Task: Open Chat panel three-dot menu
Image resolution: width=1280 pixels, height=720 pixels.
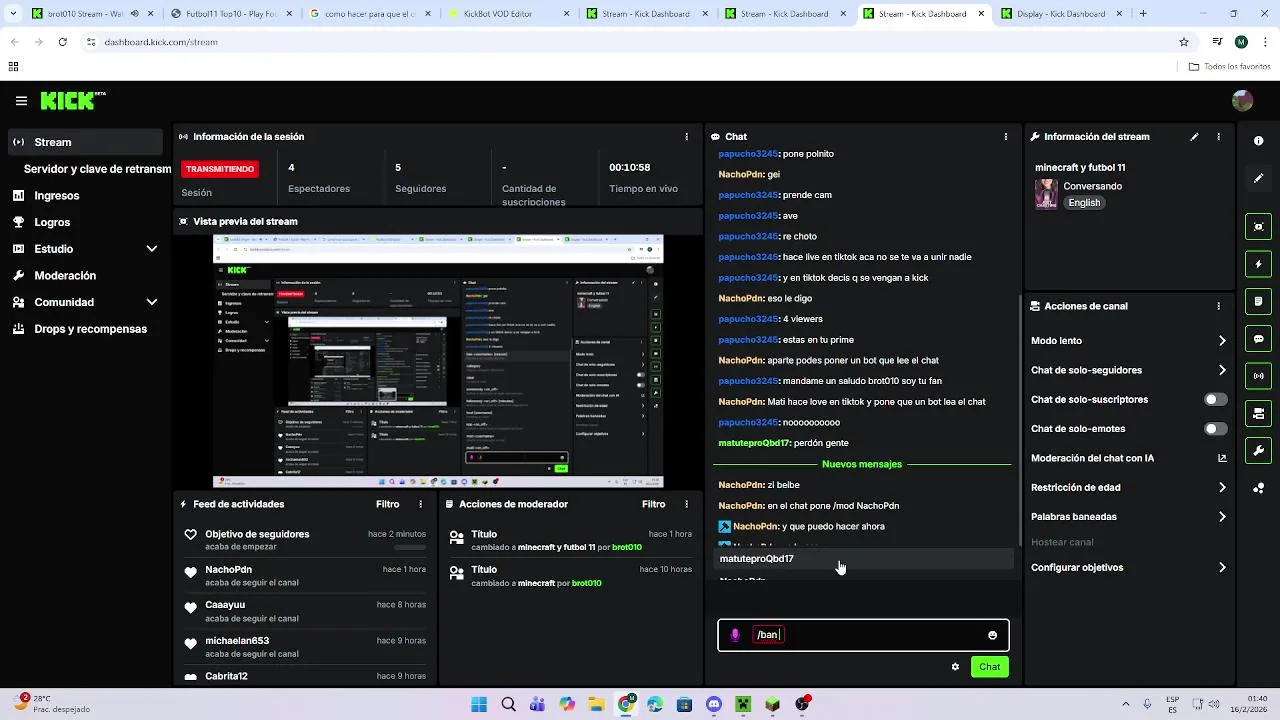Action: (1005, 136)
